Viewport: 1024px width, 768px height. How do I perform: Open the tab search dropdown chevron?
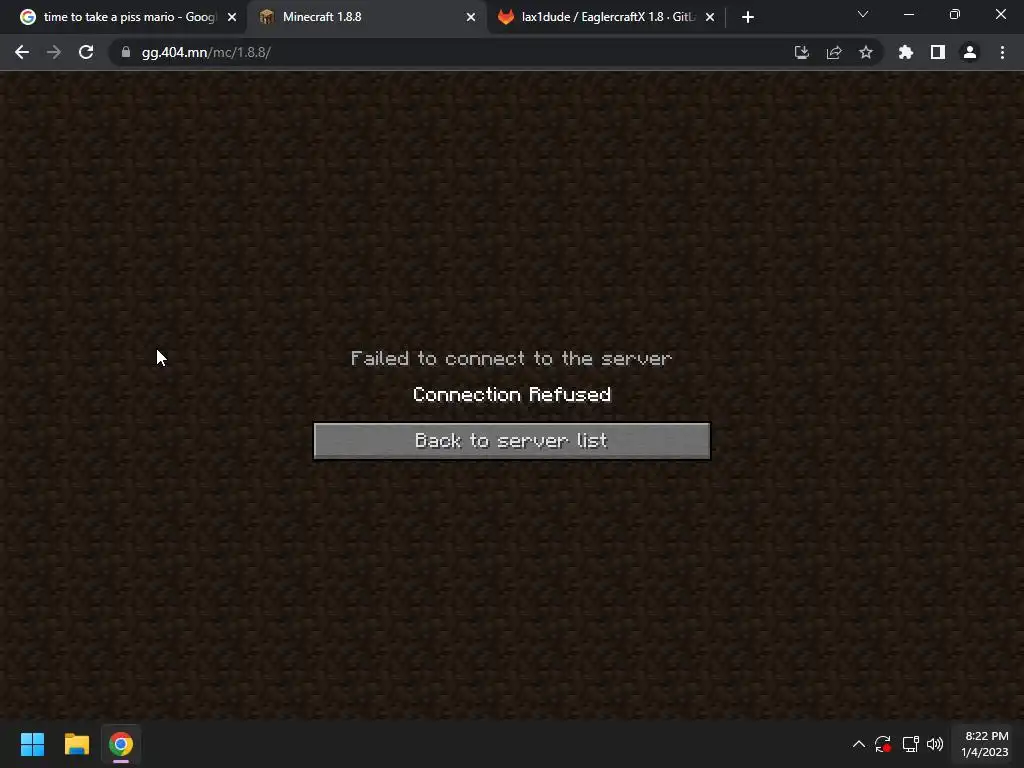pos(863,14)
